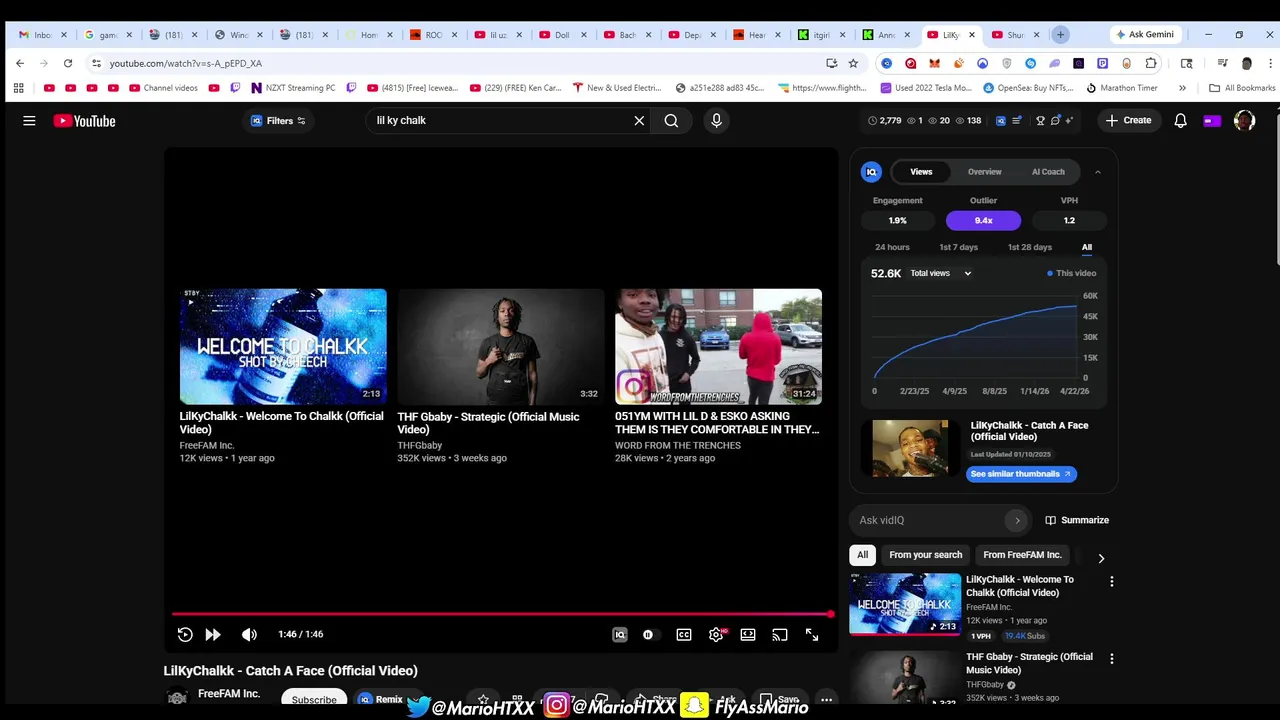Viewport: 1280px width, 720px height.
Task: Select the All time range
Action: coord(1086,247)
